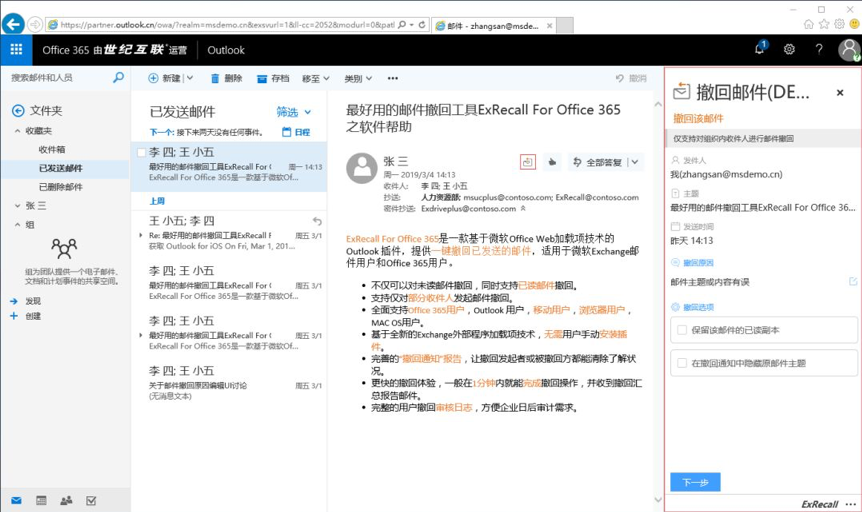862x512 pixels.
Task: Click reading pane scrollbar down arrow
Action: [x=658, y=499]
